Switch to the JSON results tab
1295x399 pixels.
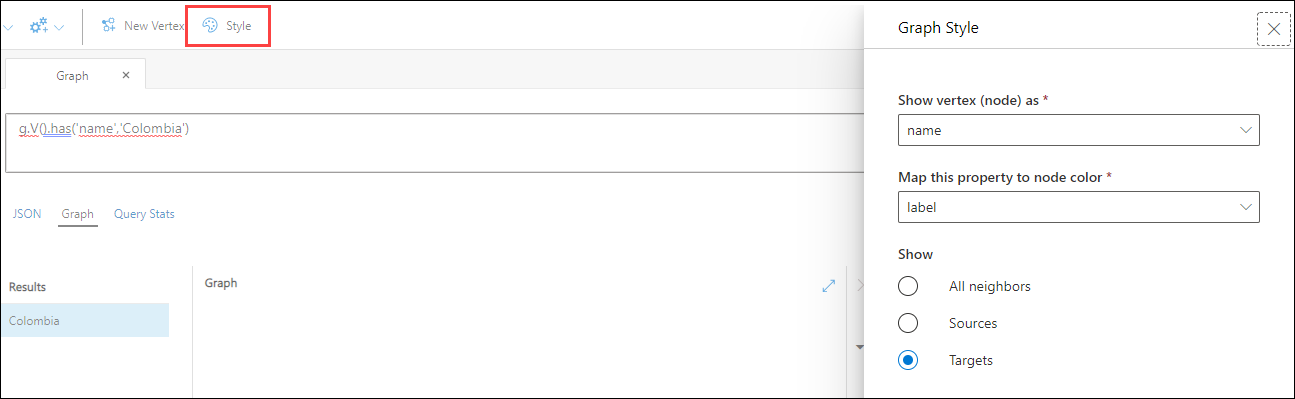26,214
